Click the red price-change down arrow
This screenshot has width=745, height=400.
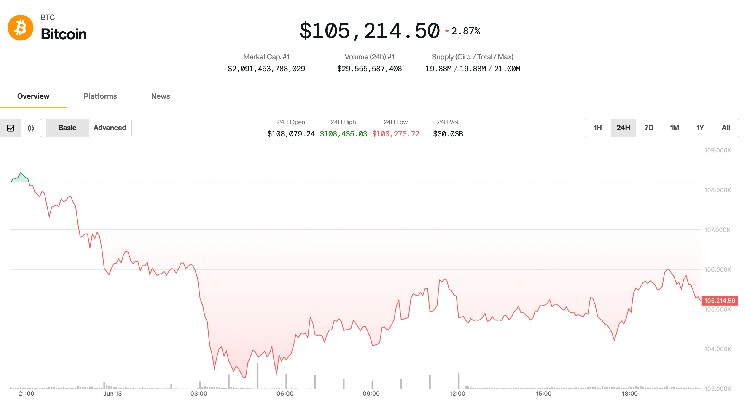click(449, 33)
